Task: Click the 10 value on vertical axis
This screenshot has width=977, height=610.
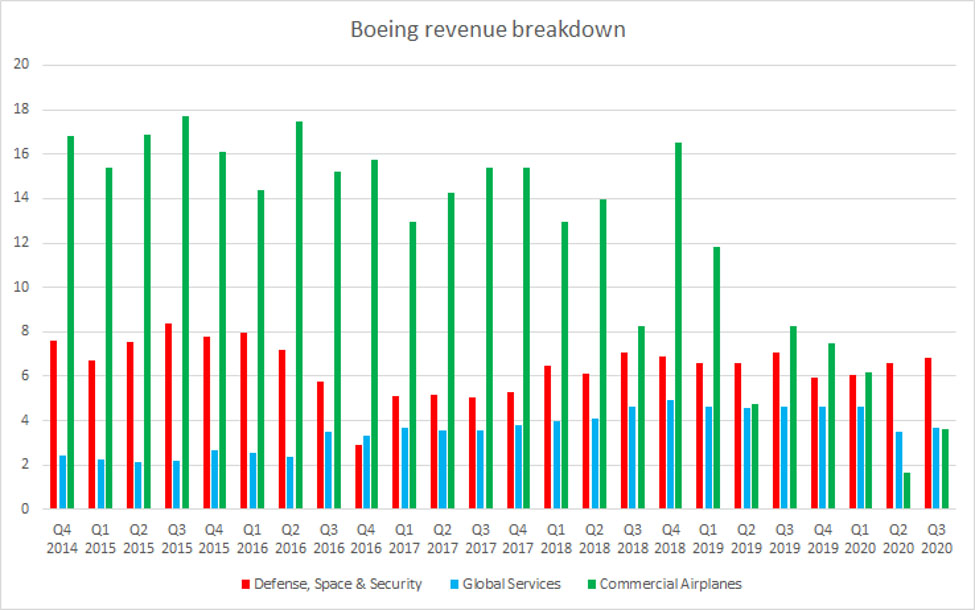Action: 21,287
